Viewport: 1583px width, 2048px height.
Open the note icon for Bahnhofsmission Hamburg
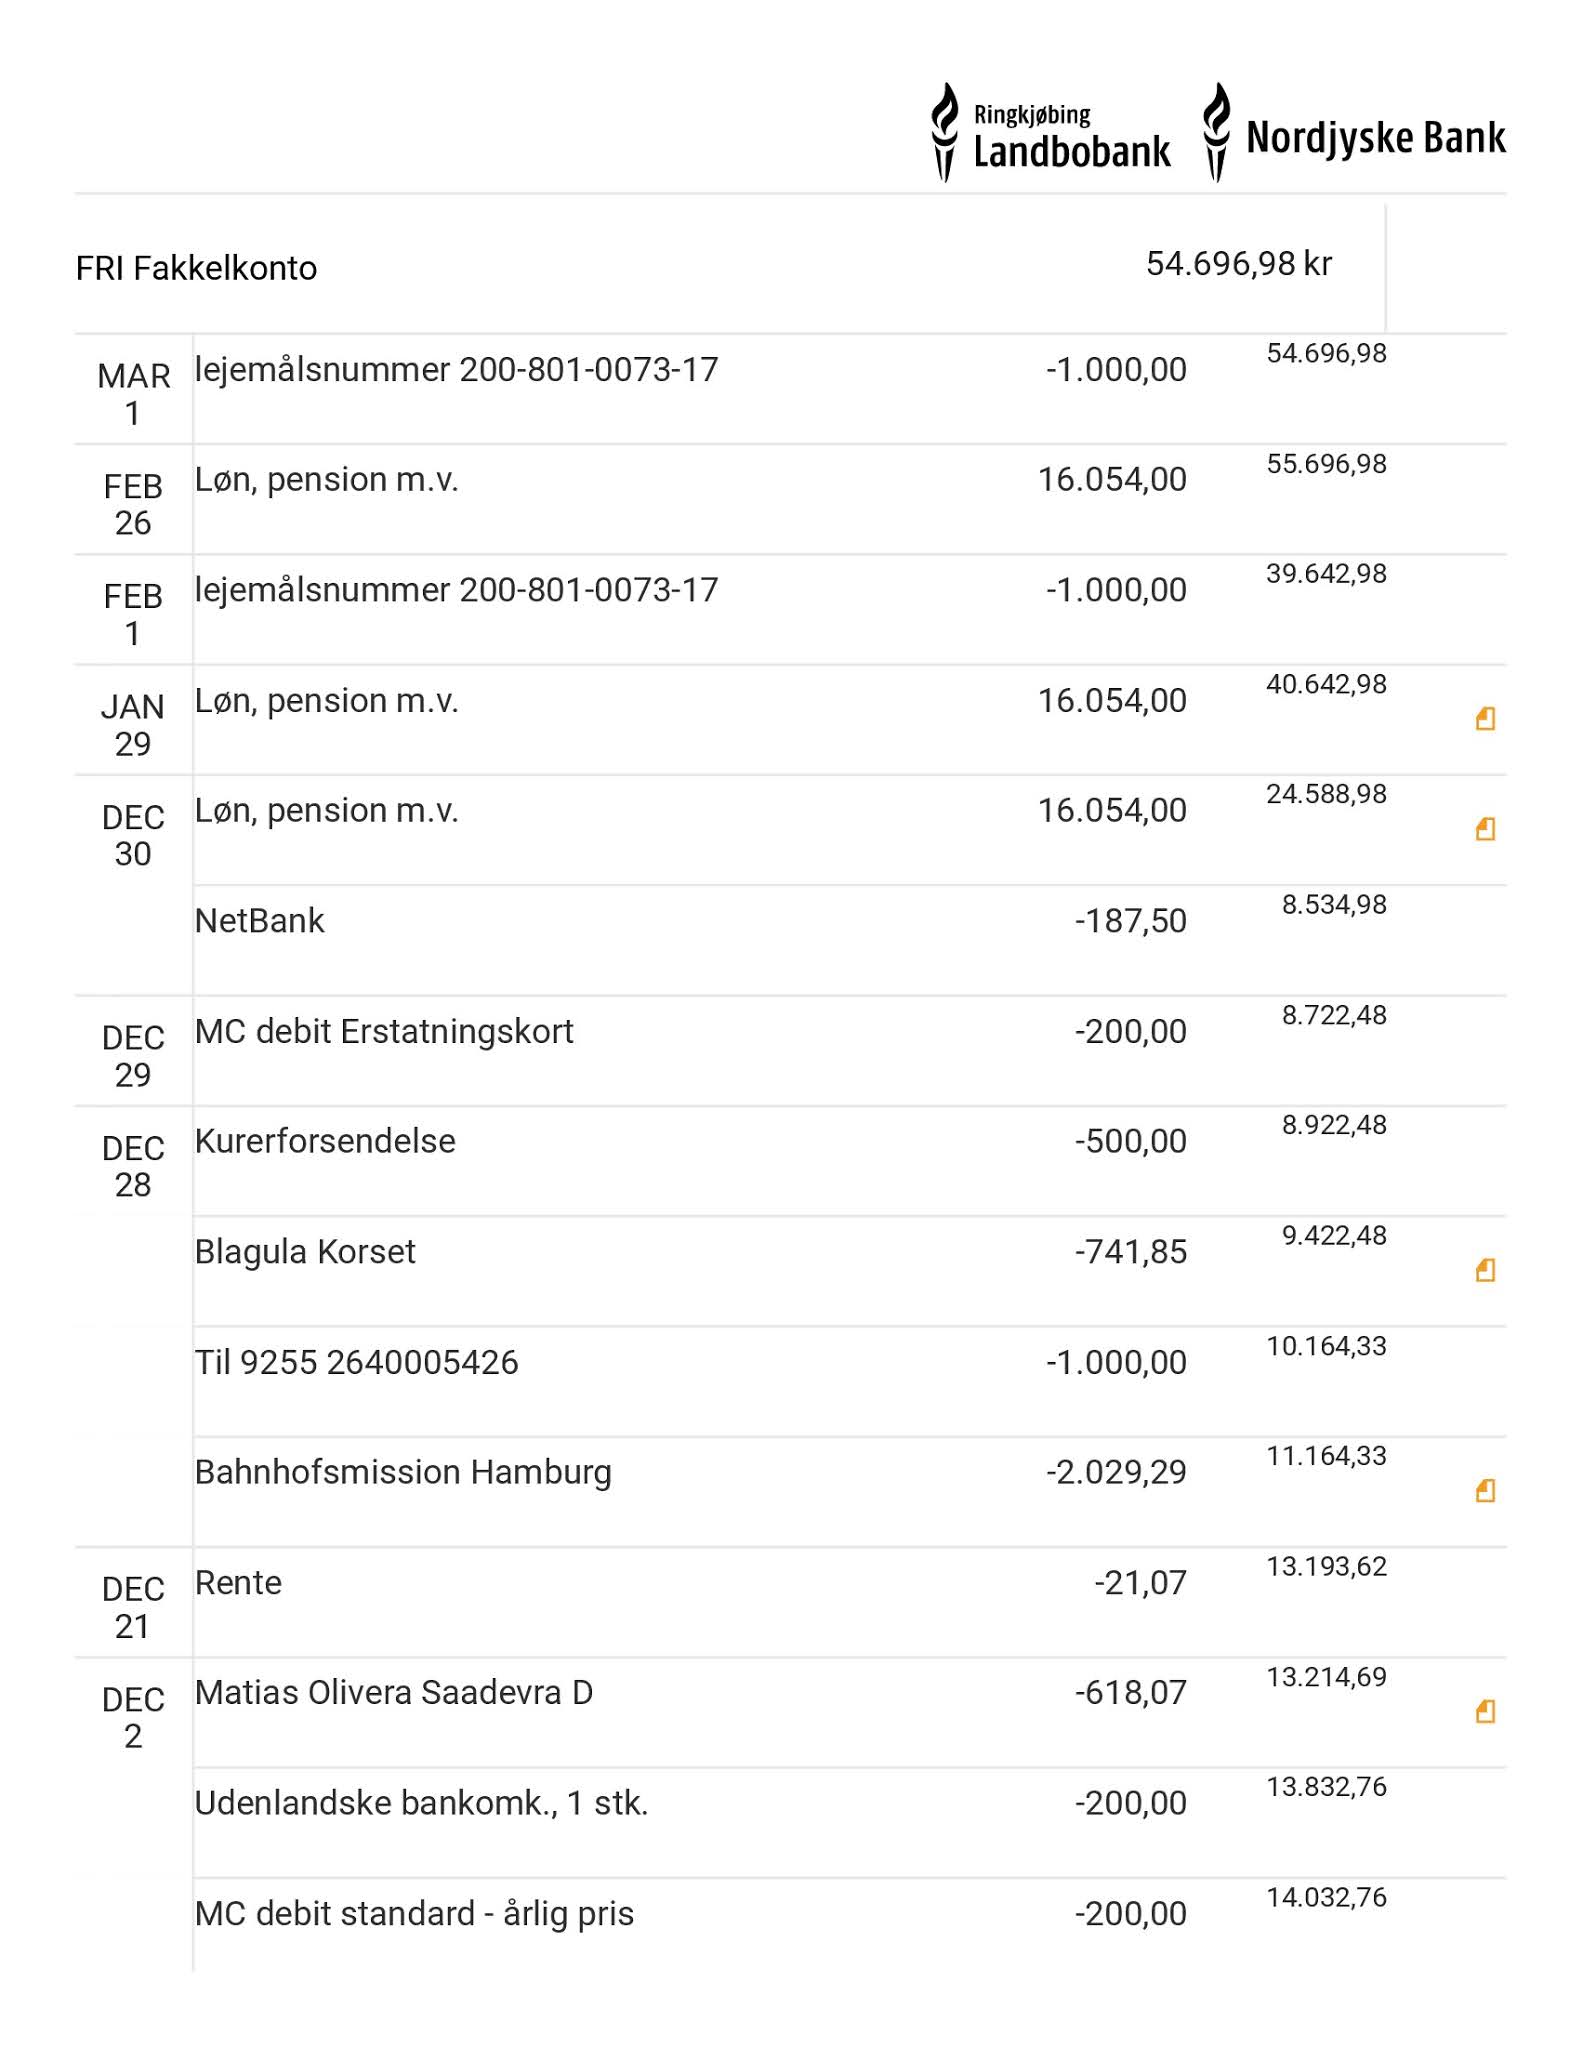pos(1485,1491)
